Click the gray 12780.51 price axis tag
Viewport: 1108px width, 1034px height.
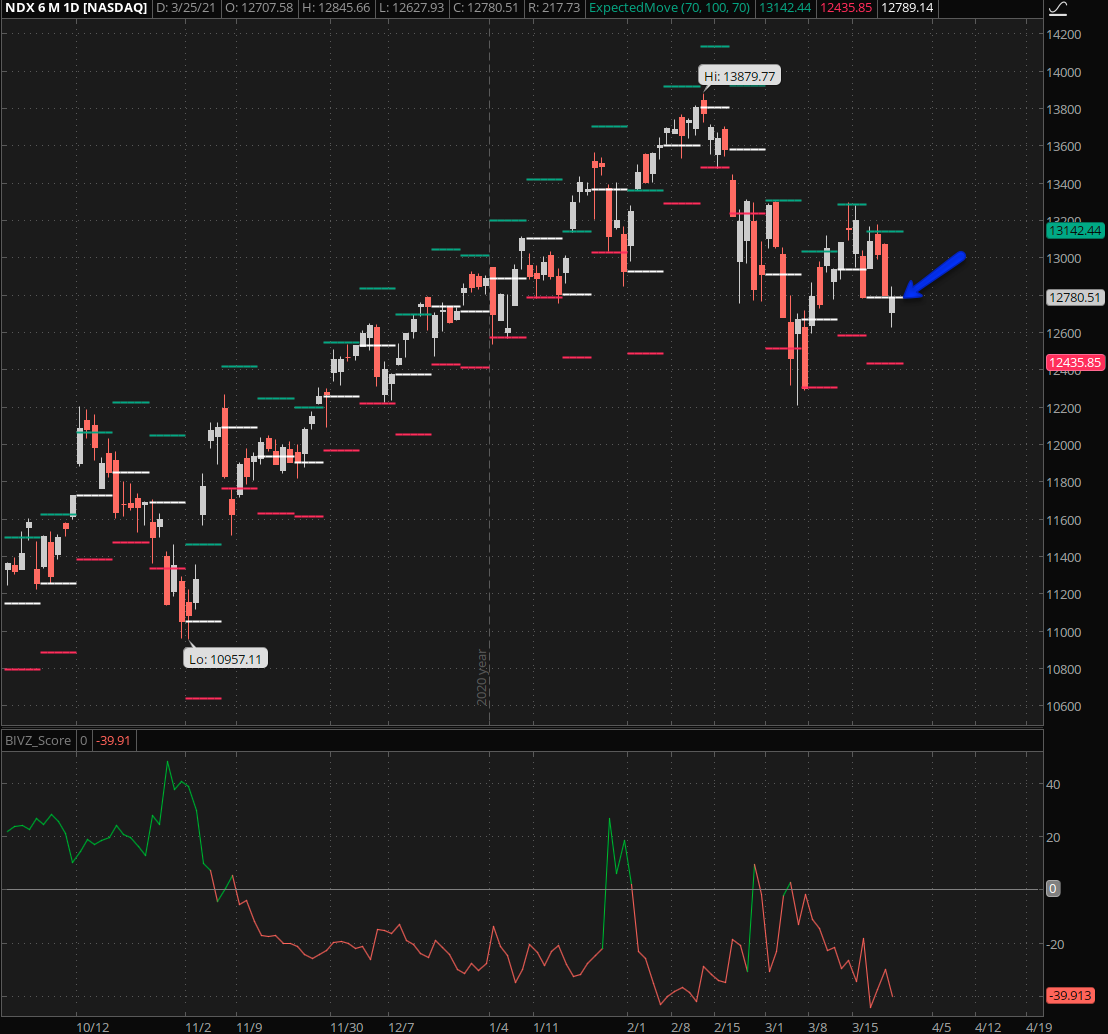(1074, 297)
